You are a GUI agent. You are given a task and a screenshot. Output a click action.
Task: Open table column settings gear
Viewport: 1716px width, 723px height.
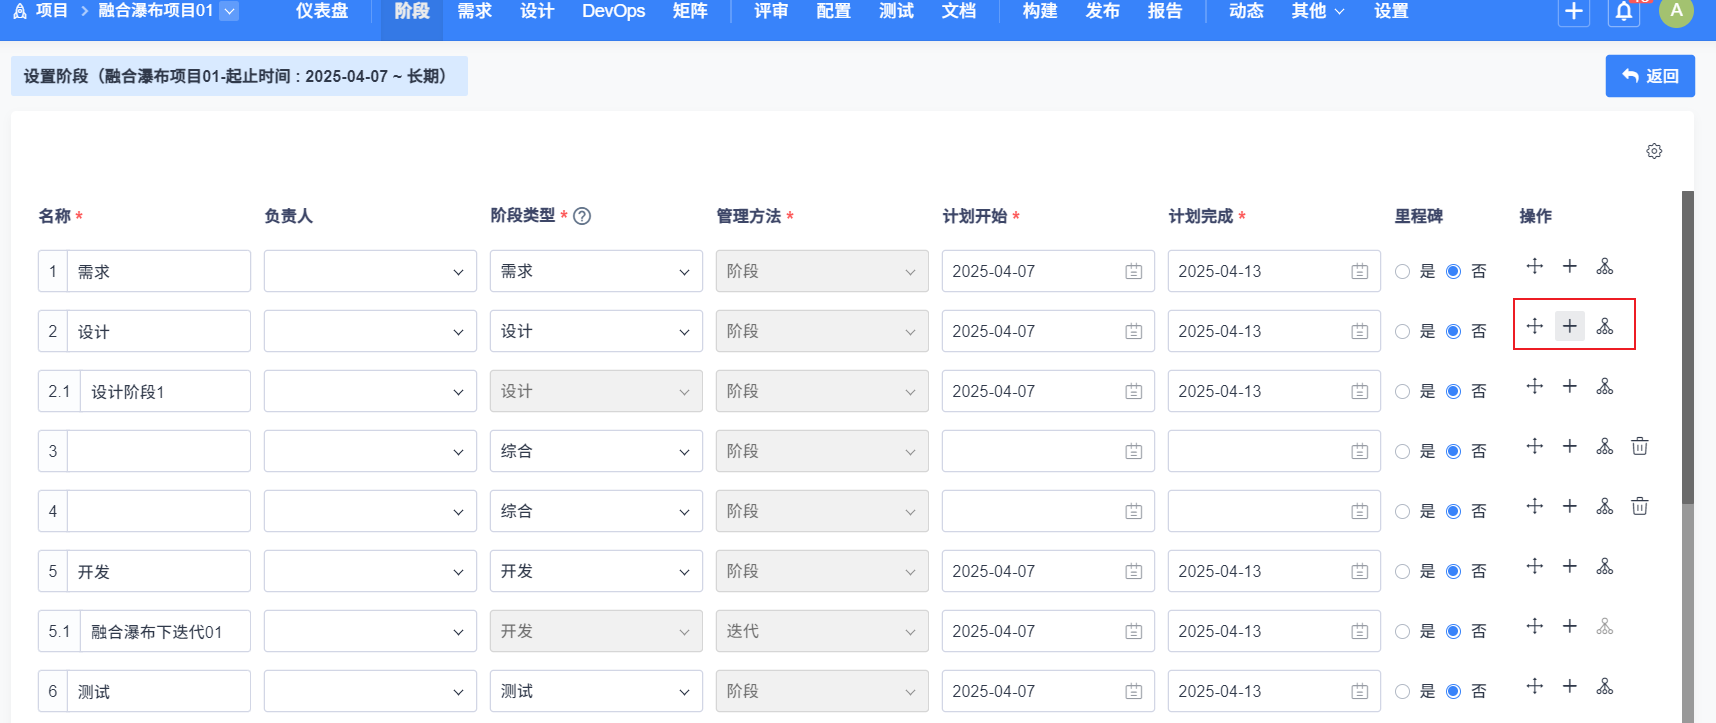click(x=1654, y=151)
